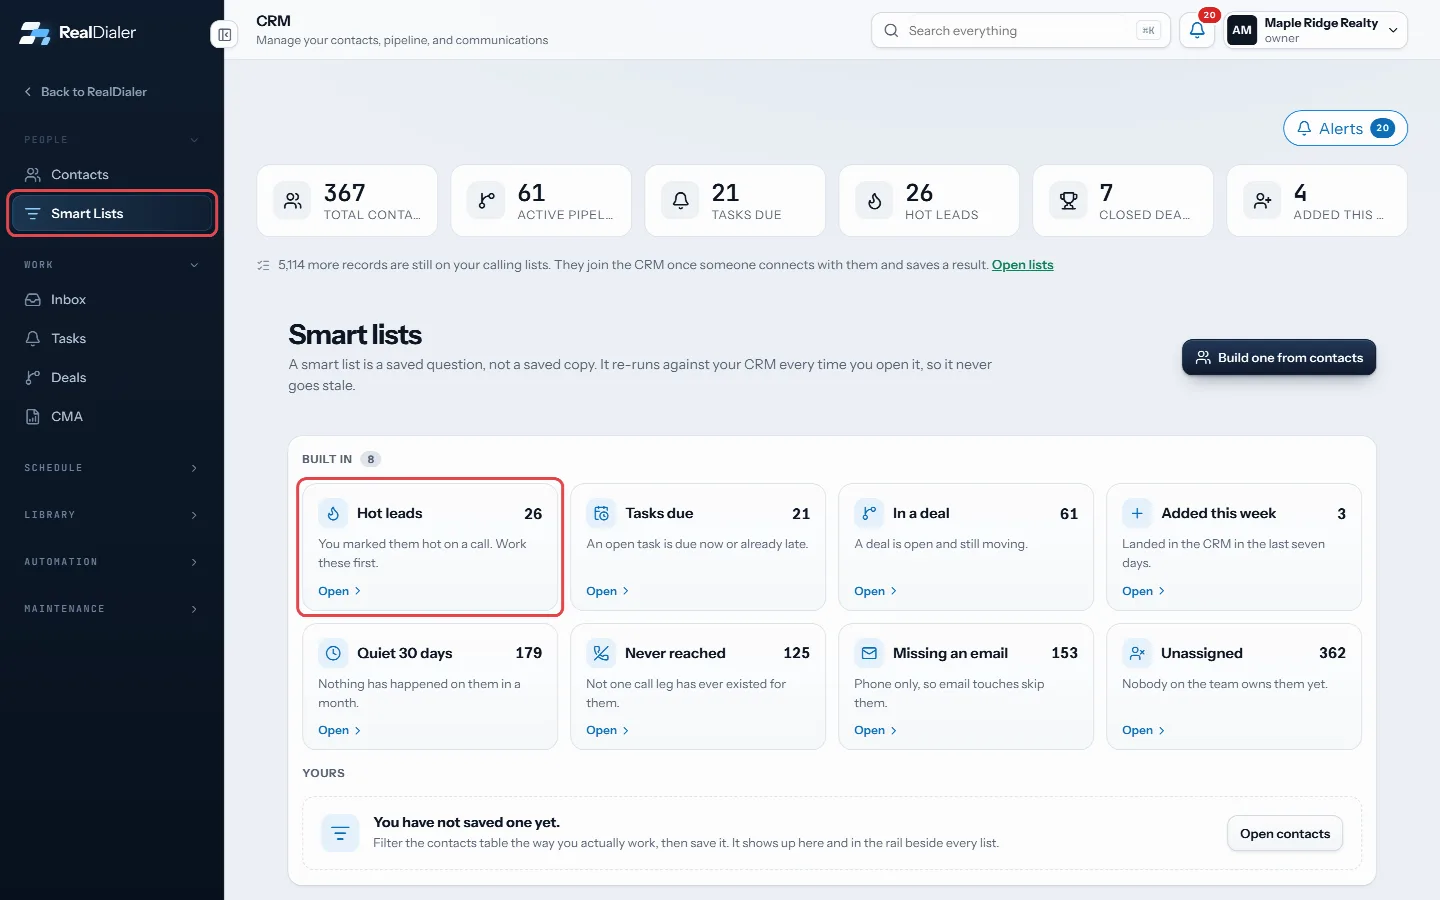Open CMA in the sidebar

pyautogui.click(x=112, y=417)
